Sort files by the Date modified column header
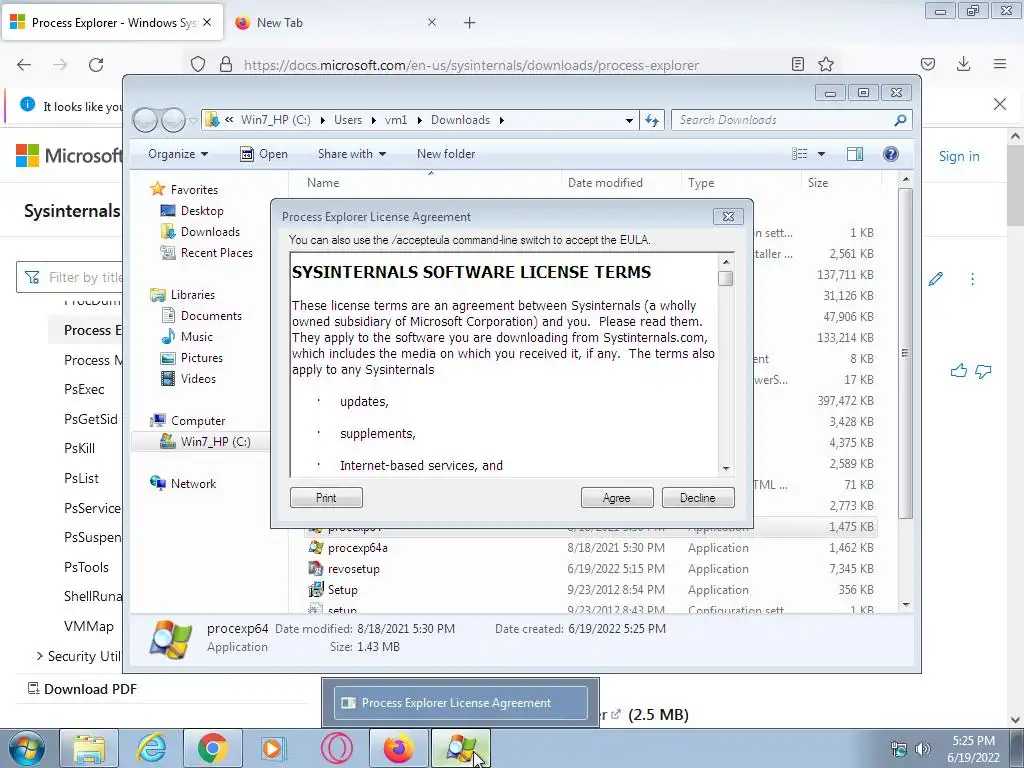This screenshot has width=1024, height=768. [620, 183]
